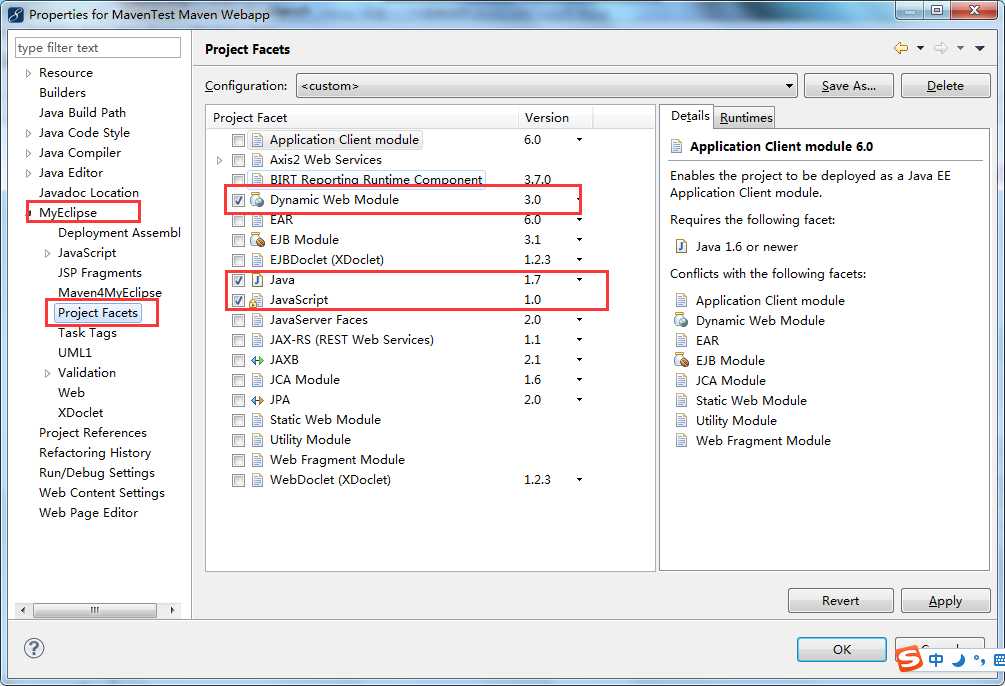Image resolution: width=1005 pixels, height=686 pixels.
Task: Click the Save As button
Action: click(x=849, y=85)
